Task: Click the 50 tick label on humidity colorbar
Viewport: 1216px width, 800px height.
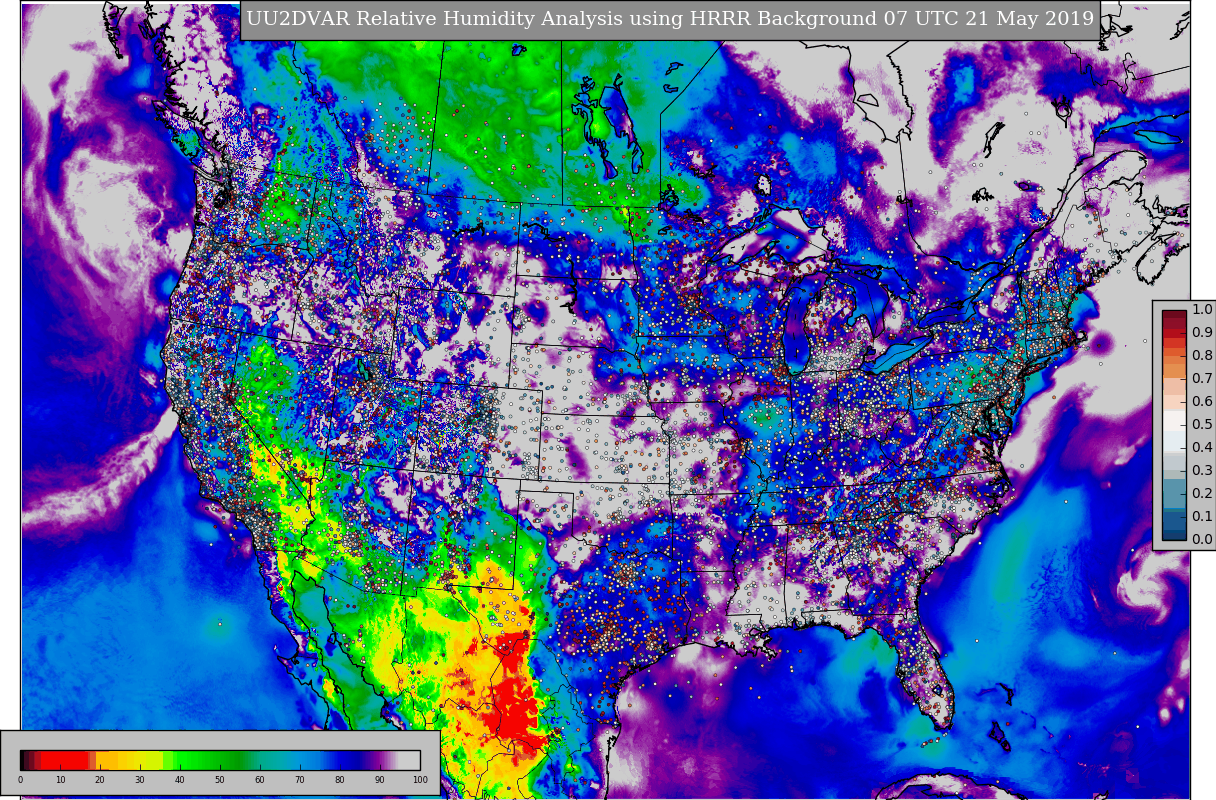Action: click(x=220, y=780)
